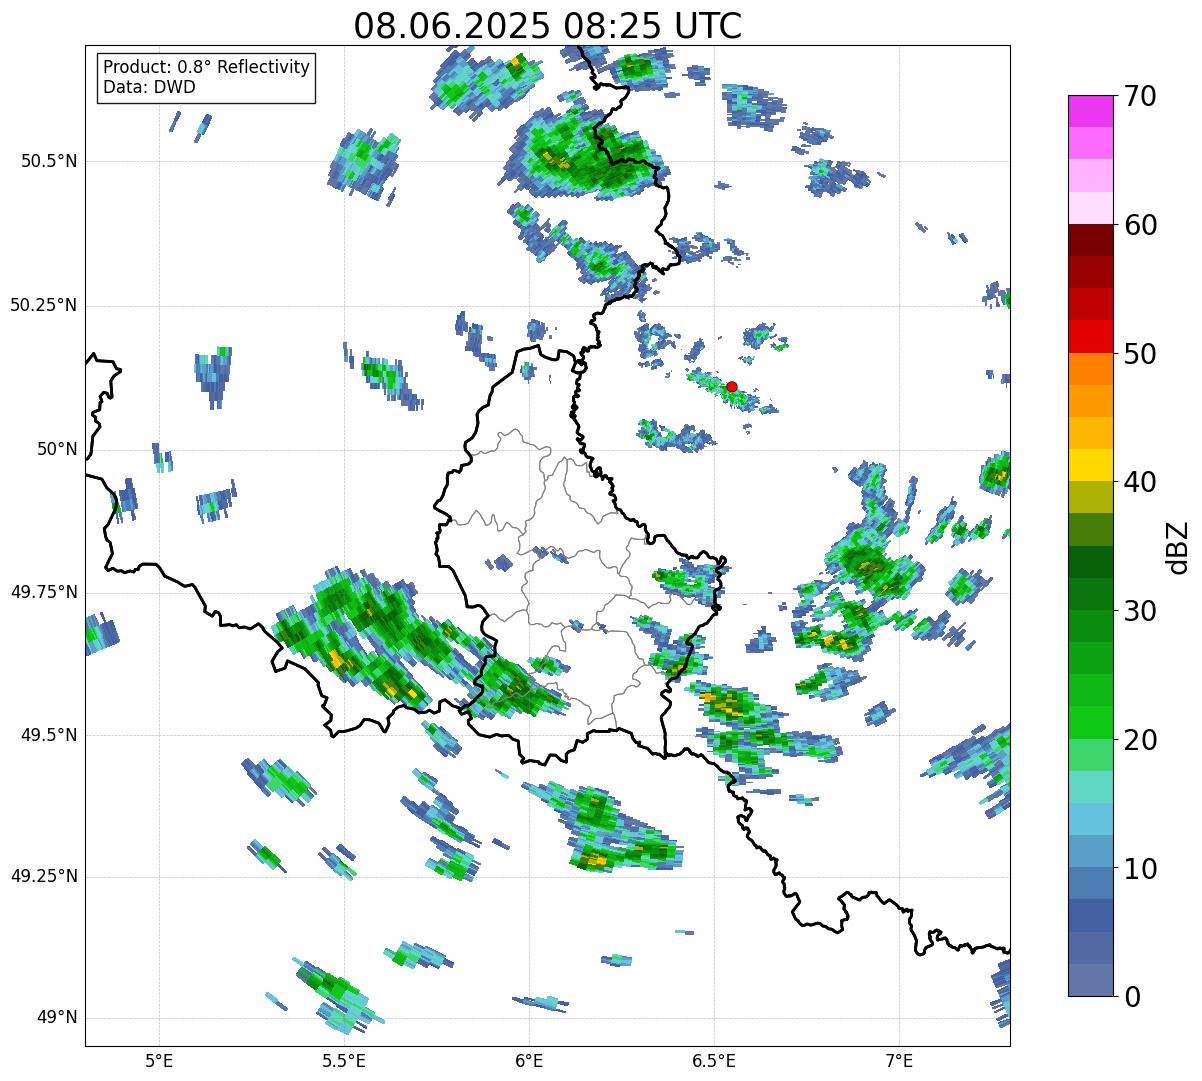The width and height of the screenshot is (1202, 1081).
Task: Click the latitude label 49°N
Action: pos(57,1018)
